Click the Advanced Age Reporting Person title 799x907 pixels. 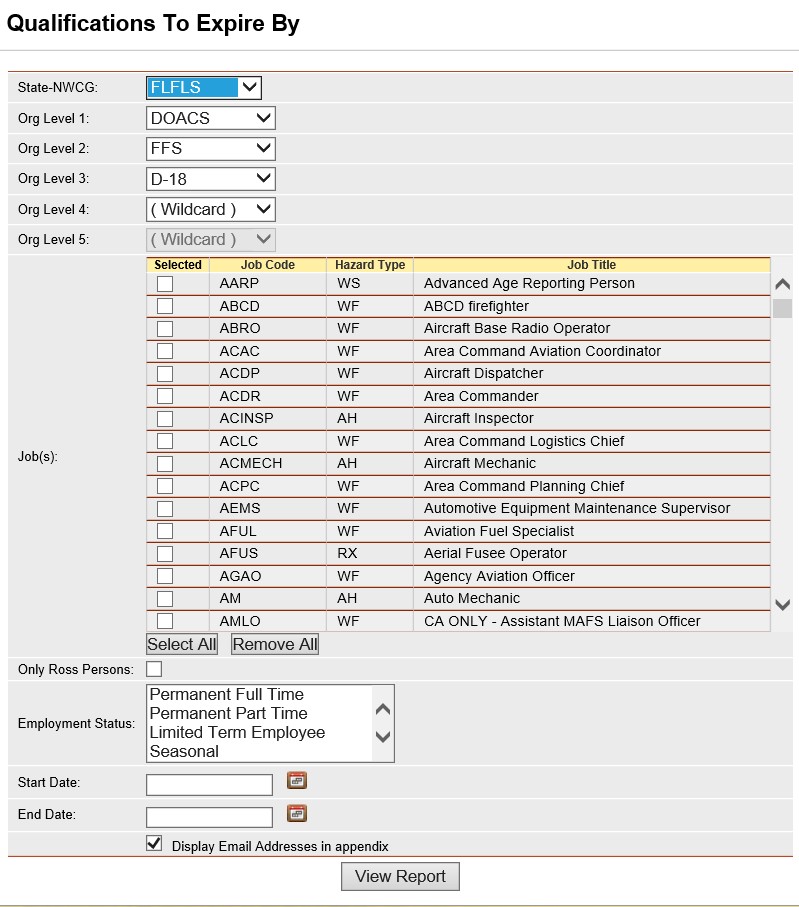529,283
